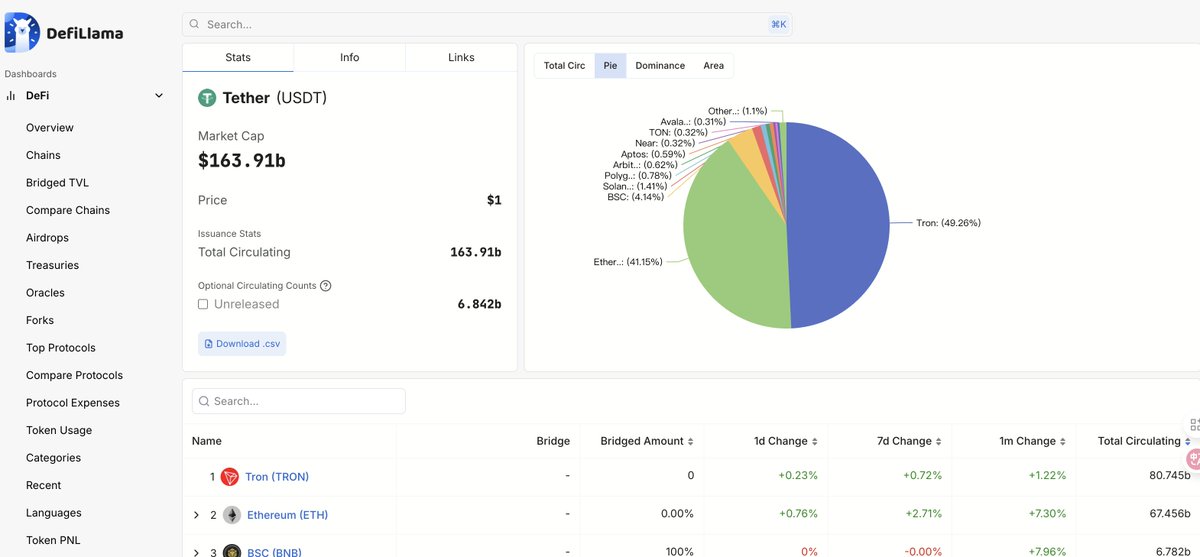Open Token Usage in the sidebar

59,430
